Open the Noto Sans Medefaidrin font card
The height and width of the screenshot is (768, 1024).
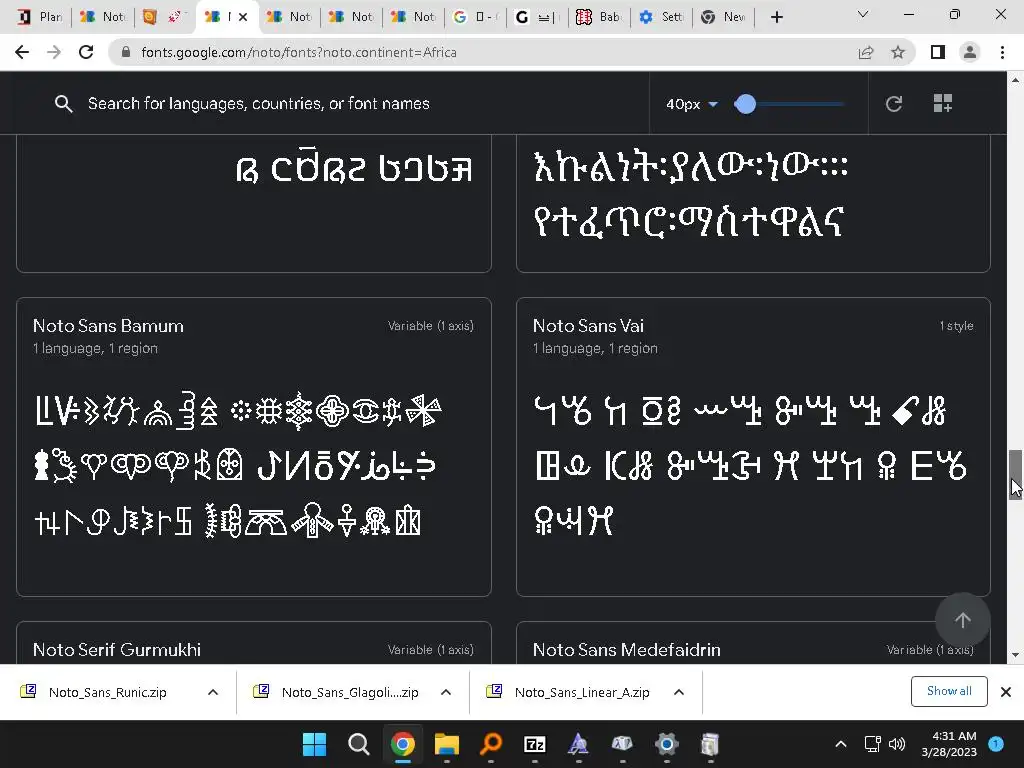click(753, 643)
